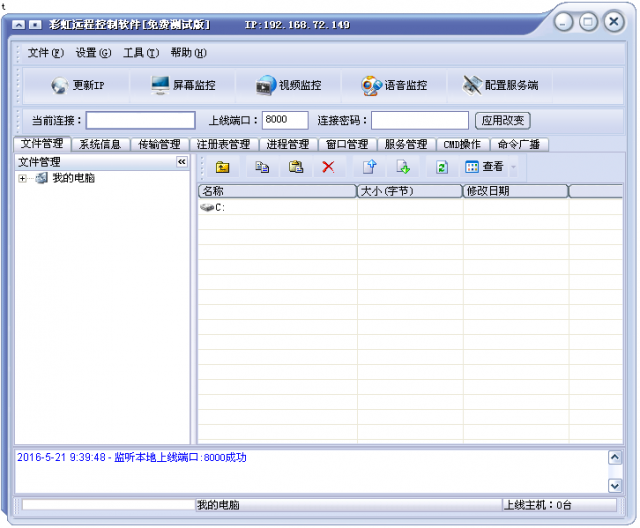Focus the 当前连接 input field
640x528 pixels.
[x=140, y=121]
